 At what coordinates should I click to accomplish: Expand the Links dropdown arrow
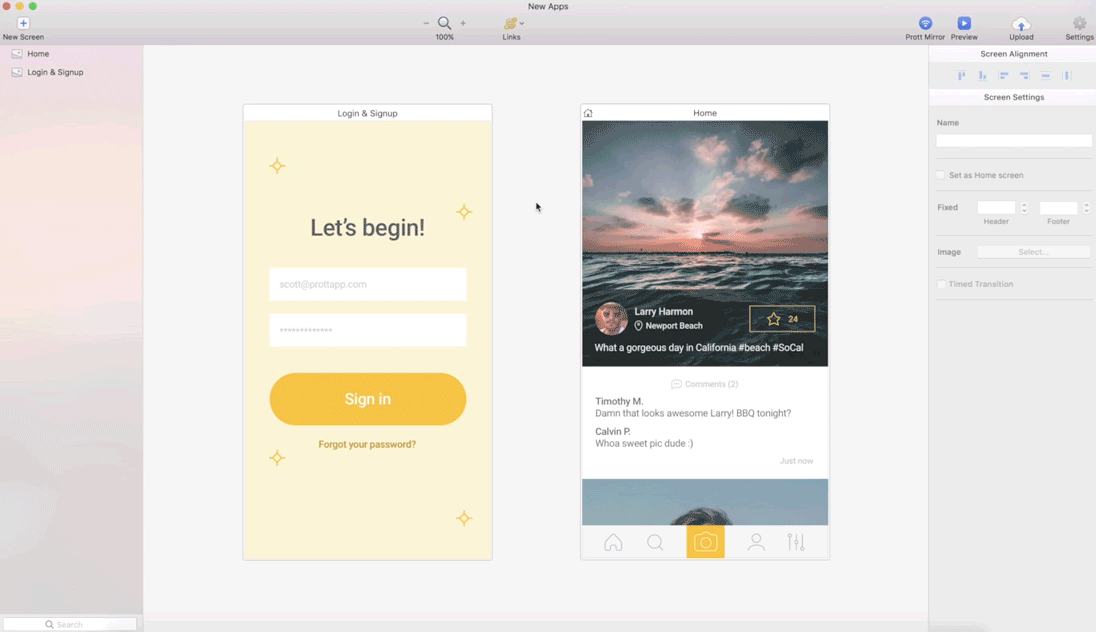[522, 24]
